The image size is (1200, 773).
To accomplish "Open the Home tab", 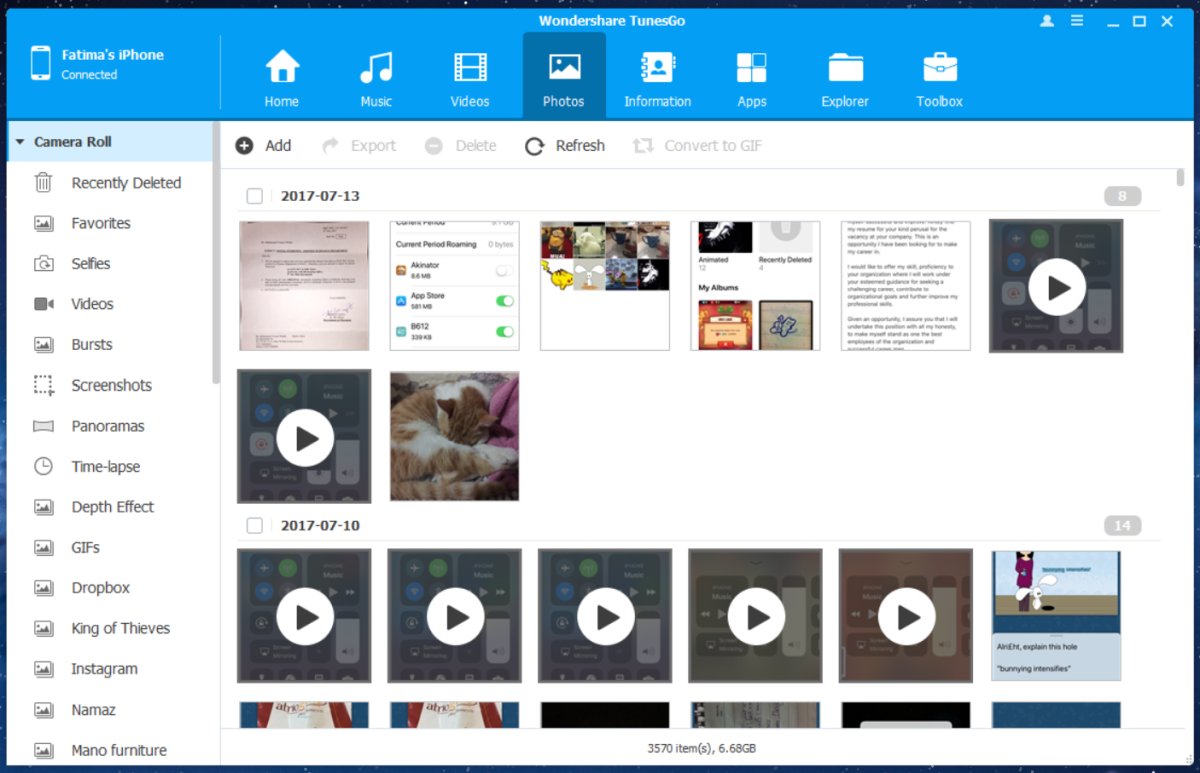I will [x=282, y=78].
